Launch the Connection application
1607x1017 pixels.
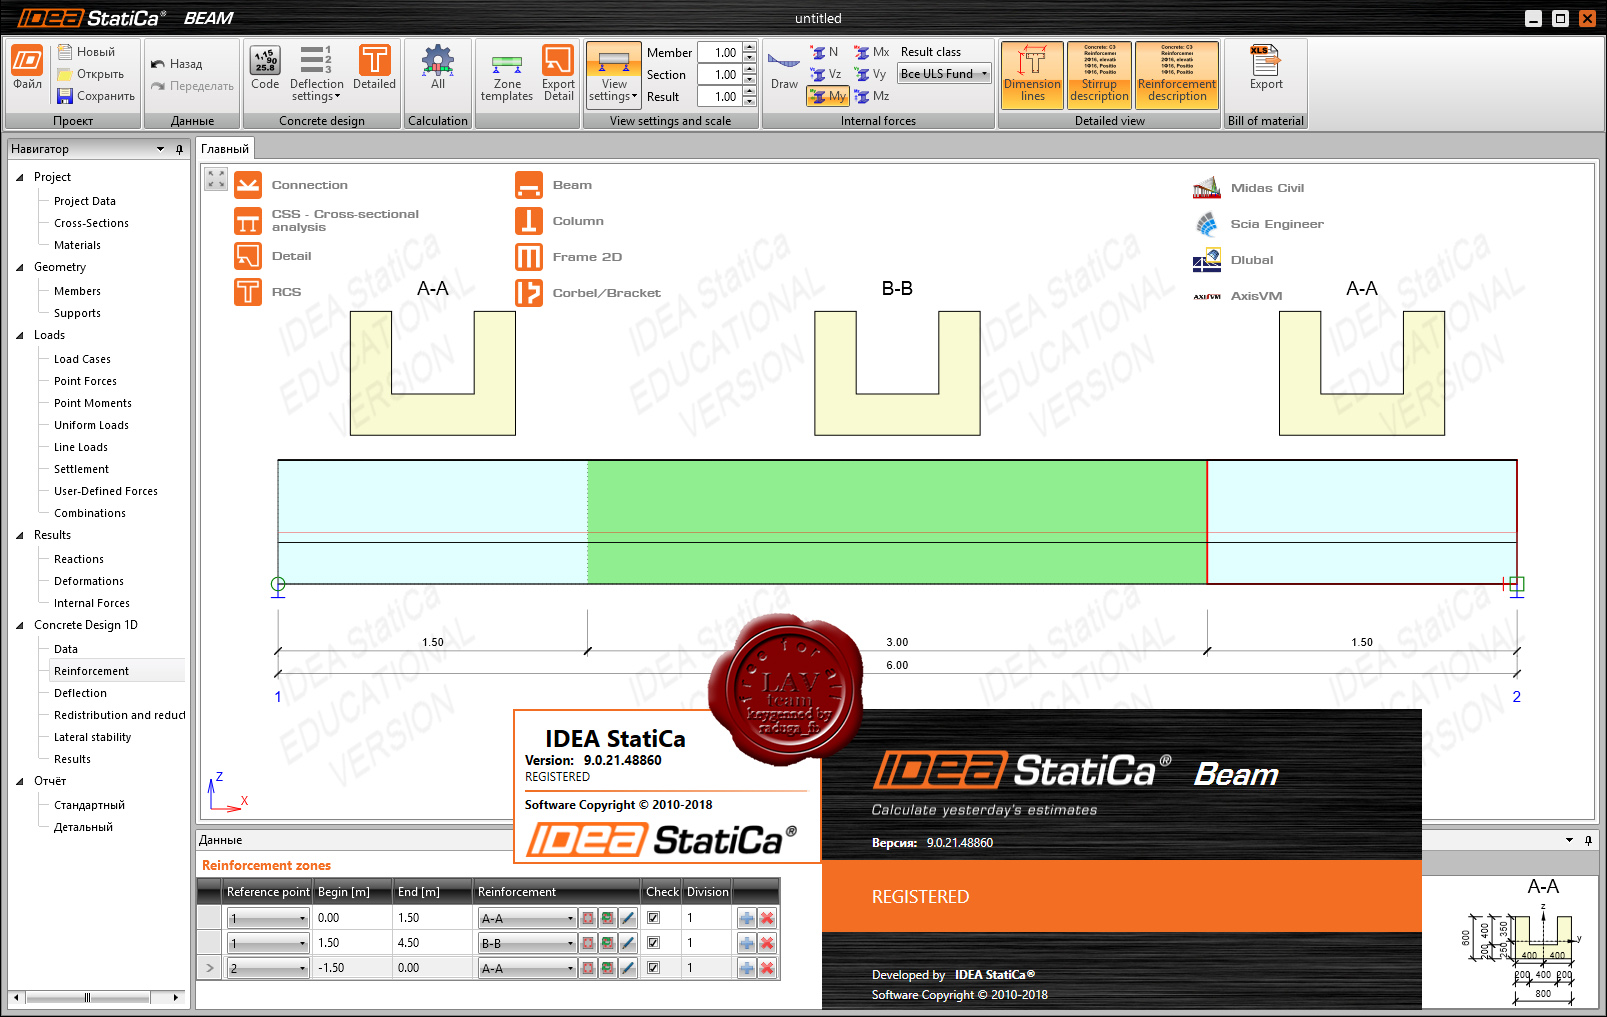pyautogui.click(x=291, y=185)
